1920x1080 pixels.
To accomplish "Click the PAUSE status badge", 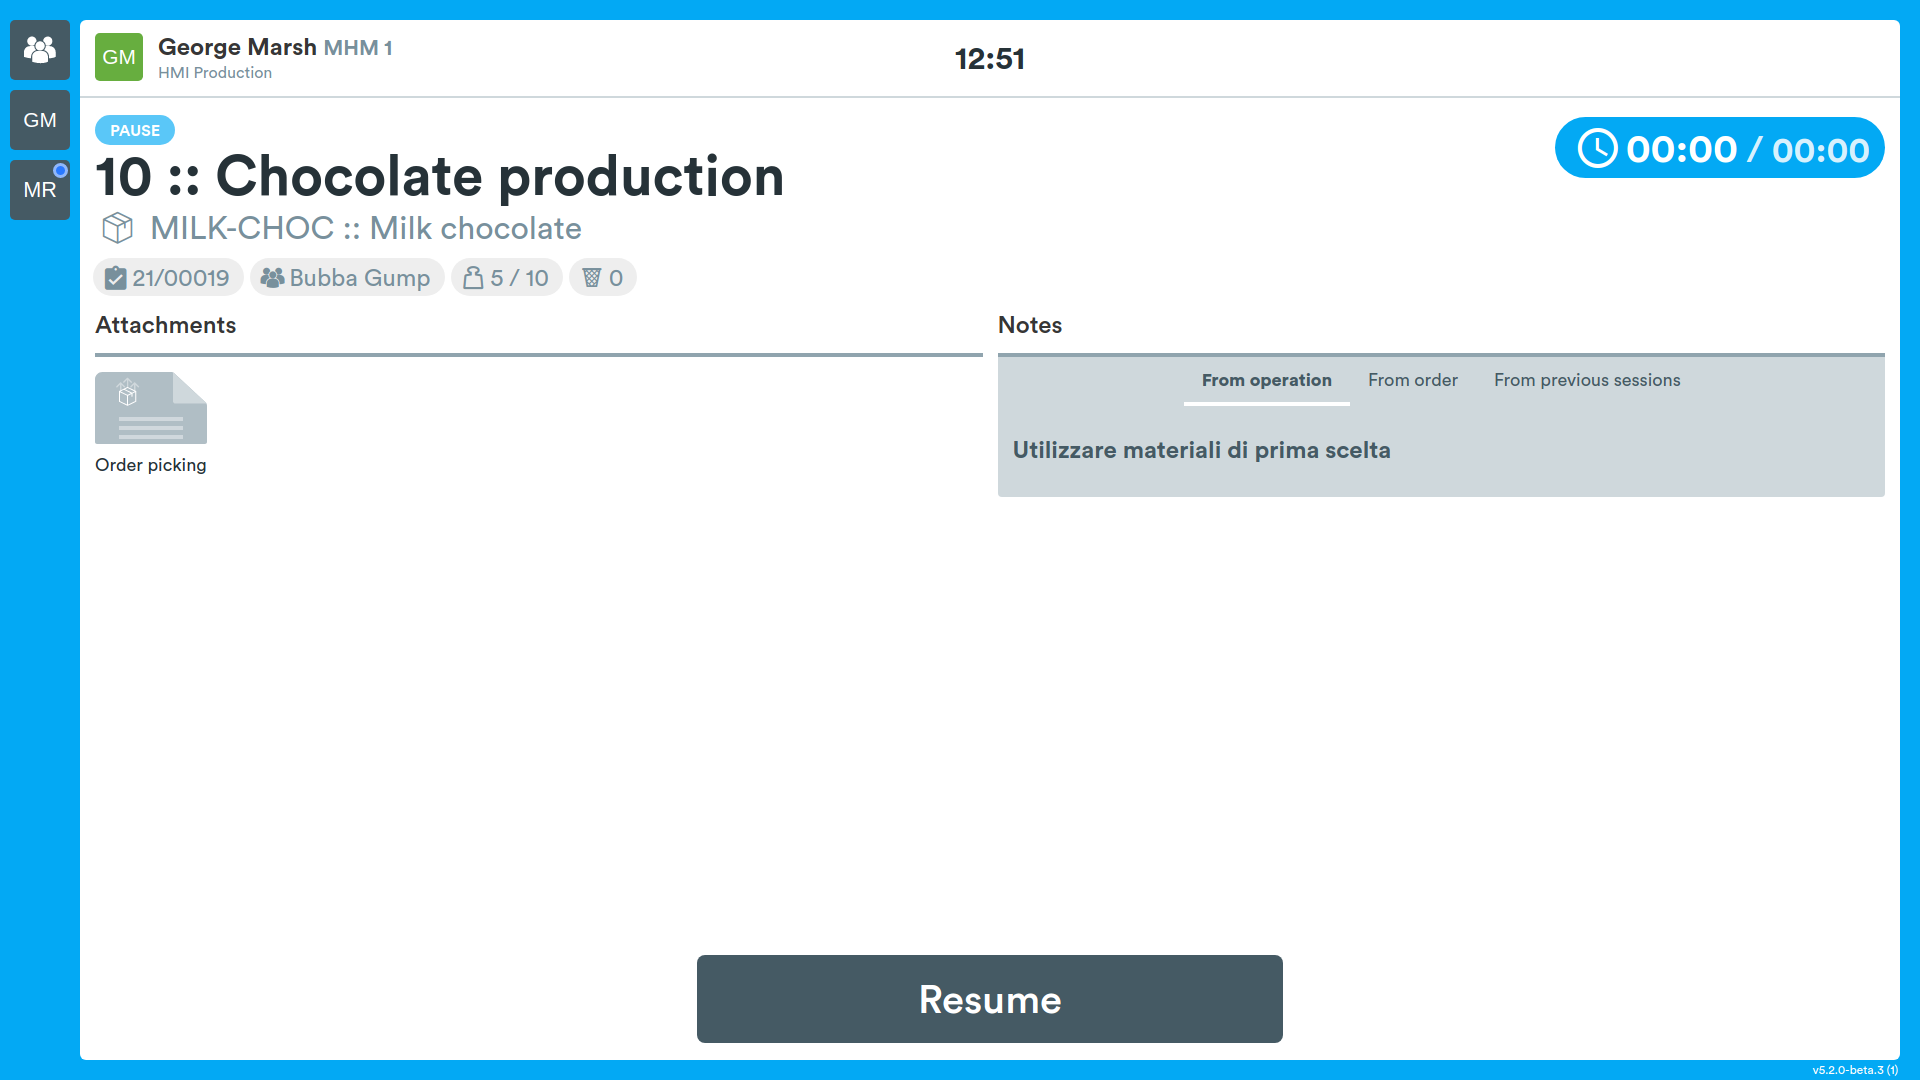I will (x=135, y=130).
